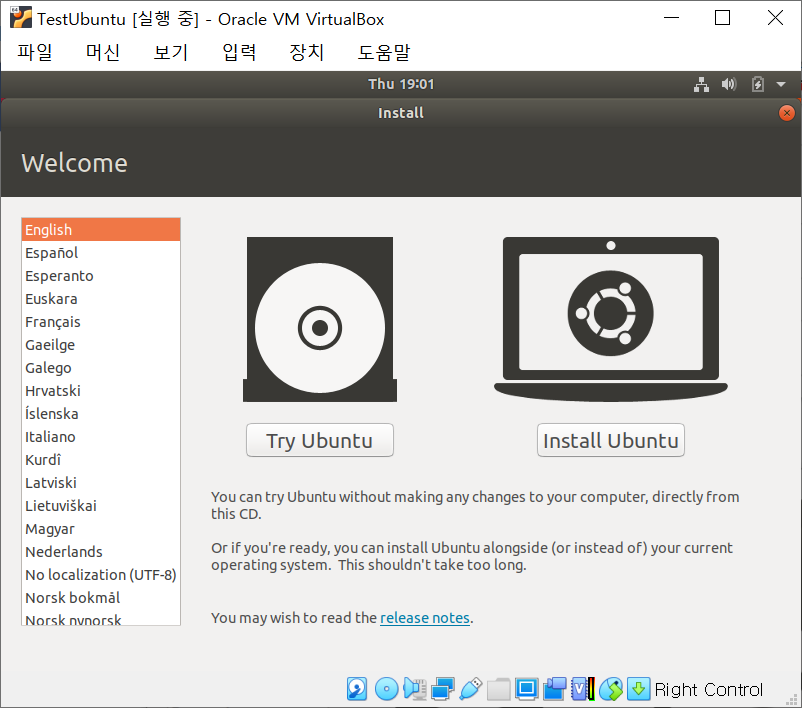Viewport: 802px width, 708px height.
Task: Click the shared folders status icon
Action: (499, 689)
